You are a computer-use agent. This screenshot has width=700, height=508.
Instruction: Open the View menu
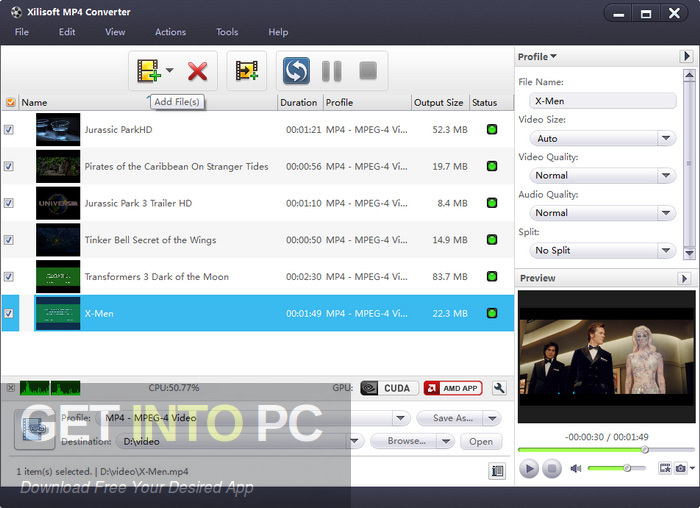click(x=115, y=32)
